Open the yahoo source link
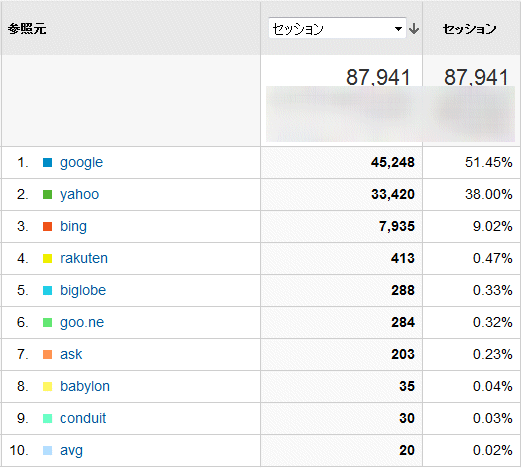The image size is (521, 468). (x=79, y=195)
